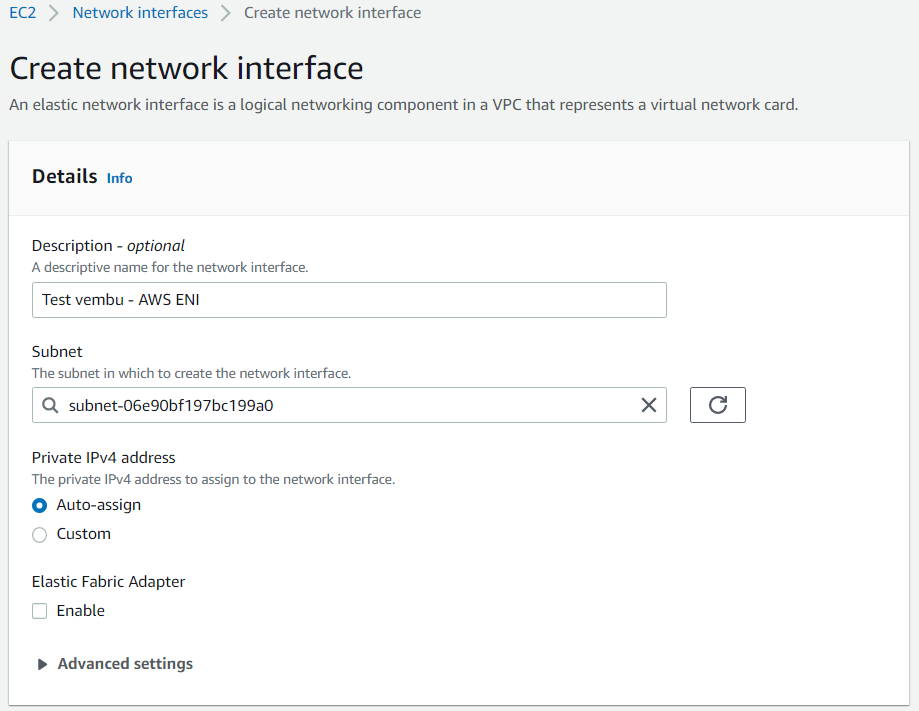Clear the selected subnet with X icon
This screenshot has width=919, height=711.
point(648,405)
